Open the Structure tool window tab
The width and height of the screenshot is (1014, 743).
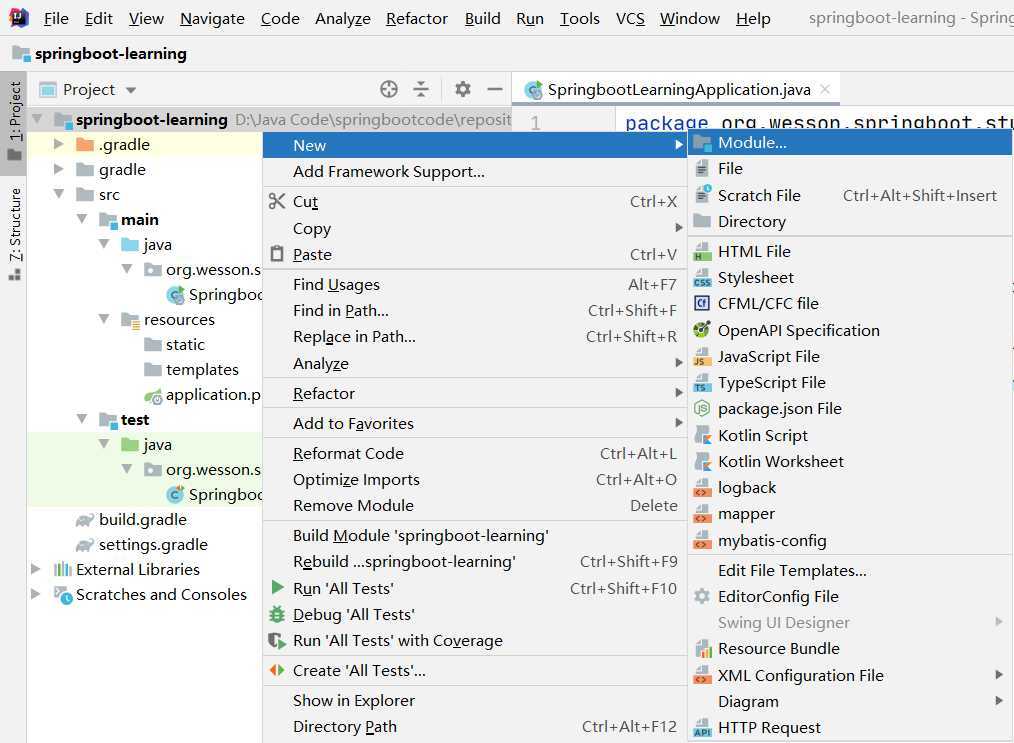(x=14, y=225)
